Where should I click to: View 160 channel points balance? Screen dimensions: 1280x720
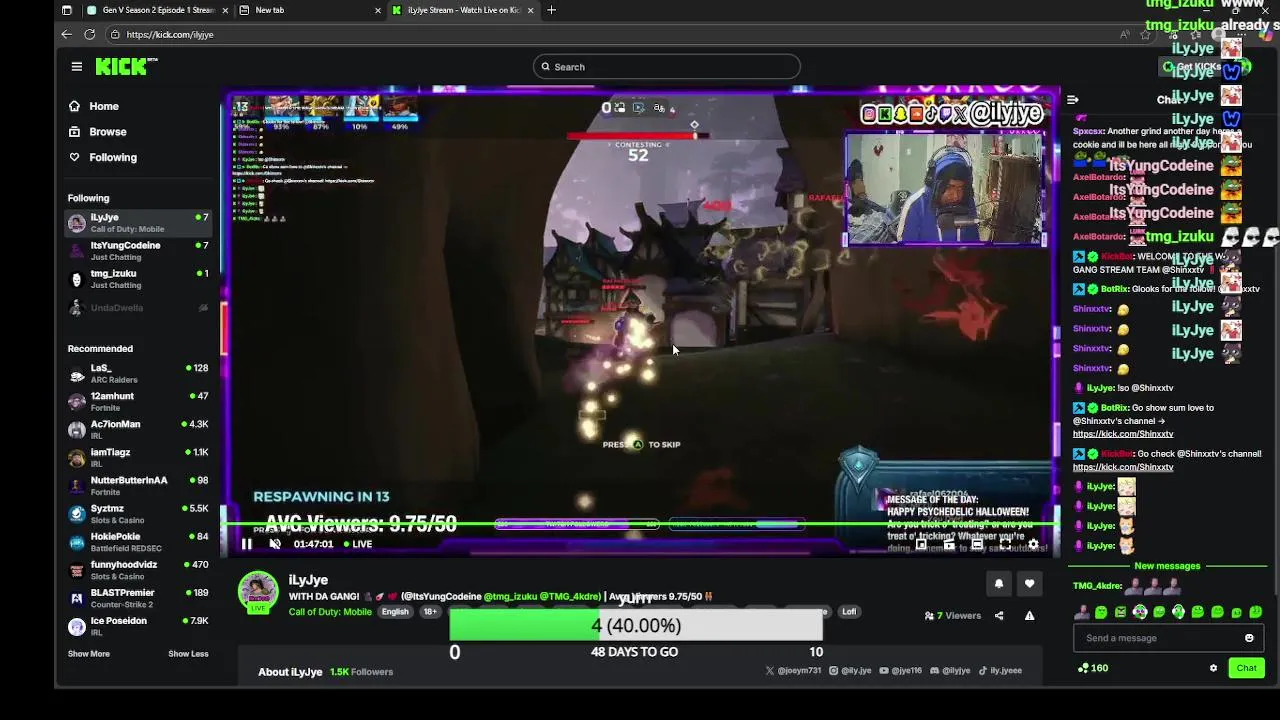click(x=1092, y=668)
